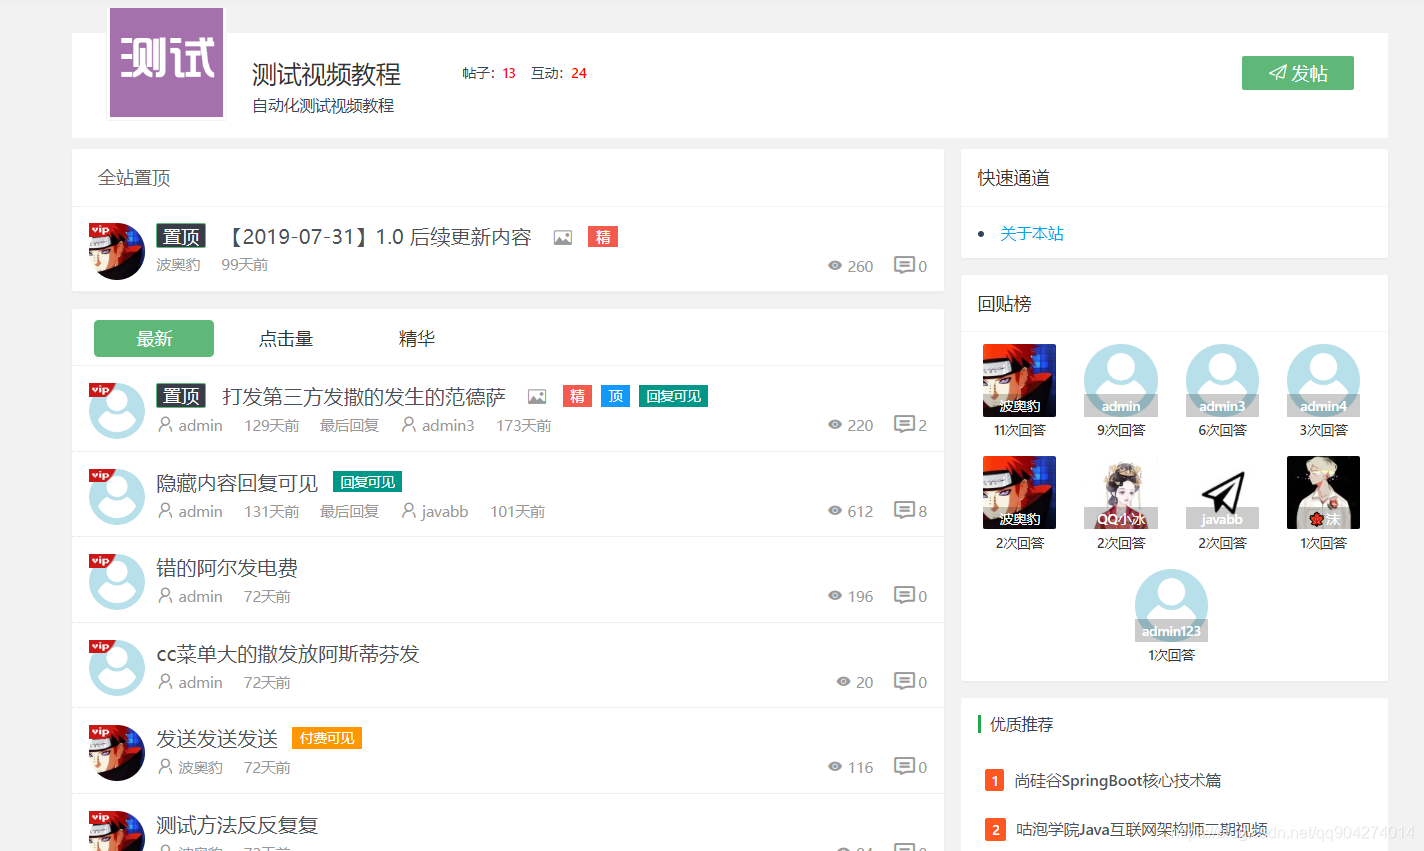The width and height of the screenshot is (1424, 851).
Task: Open post 隐藏内容回复可见
Action: pyautogui.click(x=237, y=483)
